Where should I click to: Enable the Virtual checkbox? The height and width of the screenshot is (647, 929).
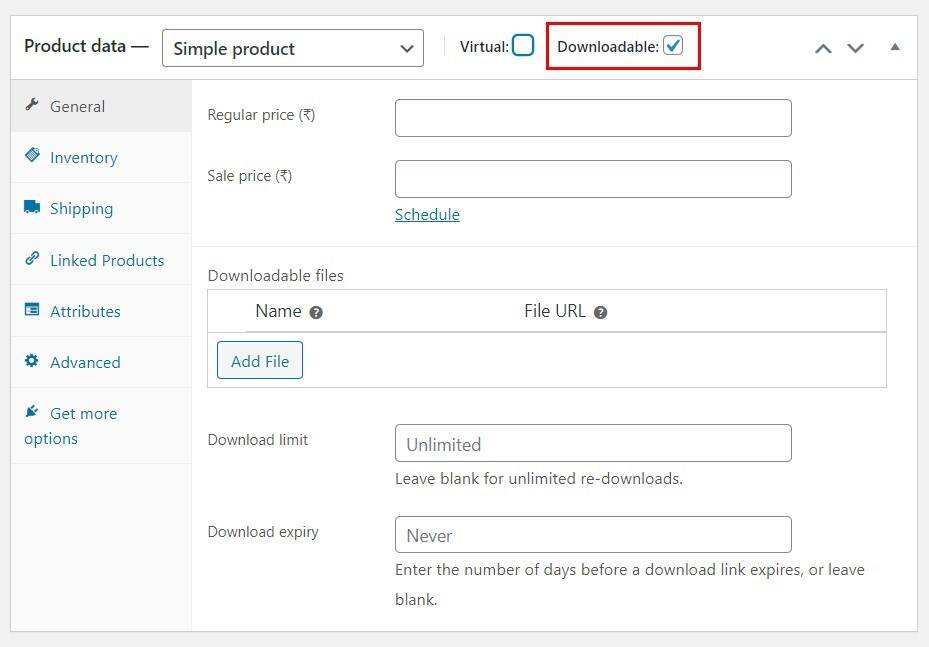523,46
